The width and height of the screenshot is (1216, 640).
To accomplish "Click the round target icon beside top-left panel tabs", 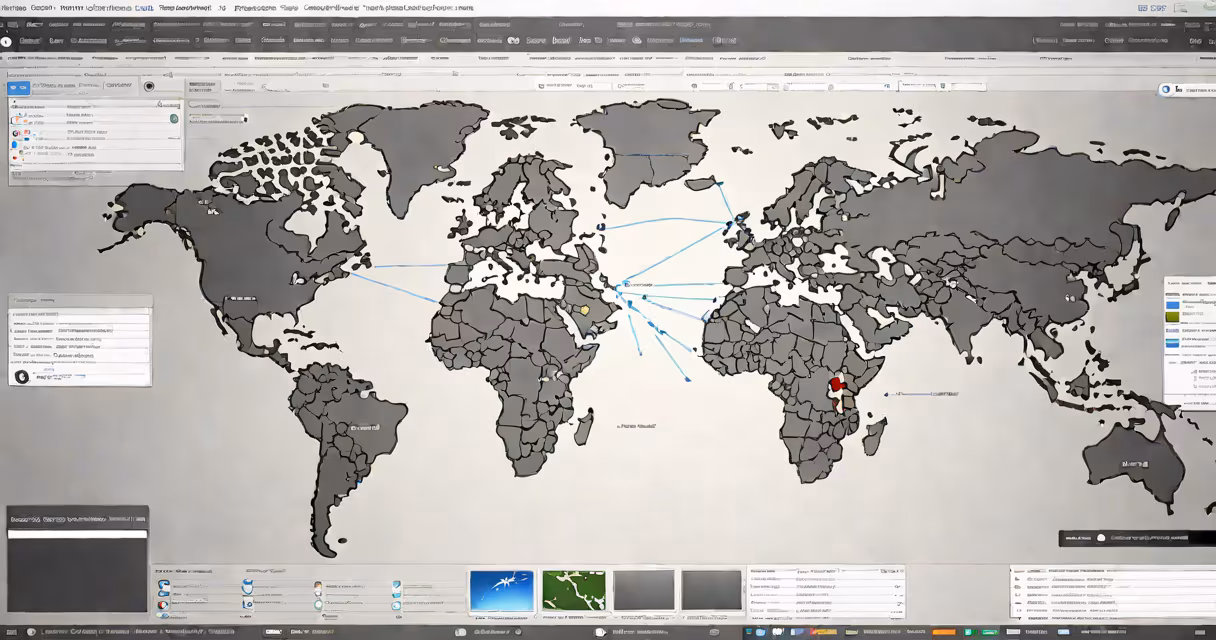I will click(x=149, y=86).
